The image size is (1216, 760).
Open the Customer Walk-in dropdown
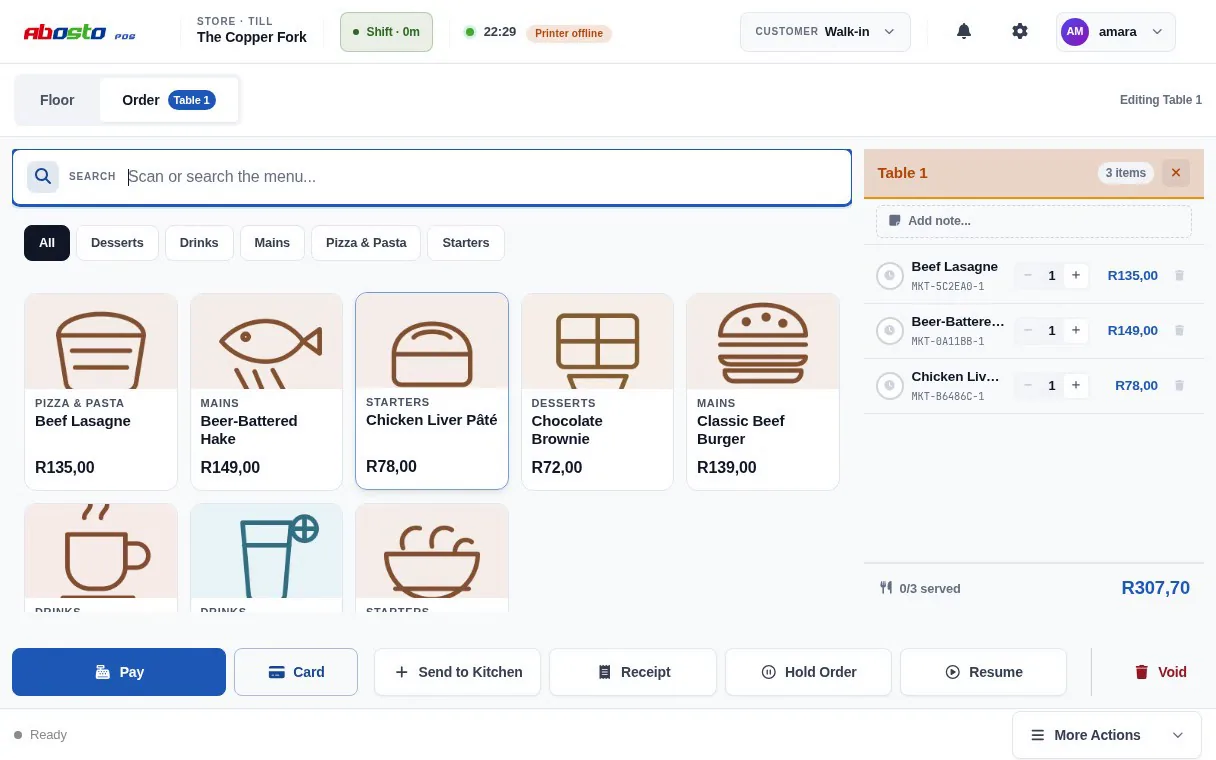[825, 32]
